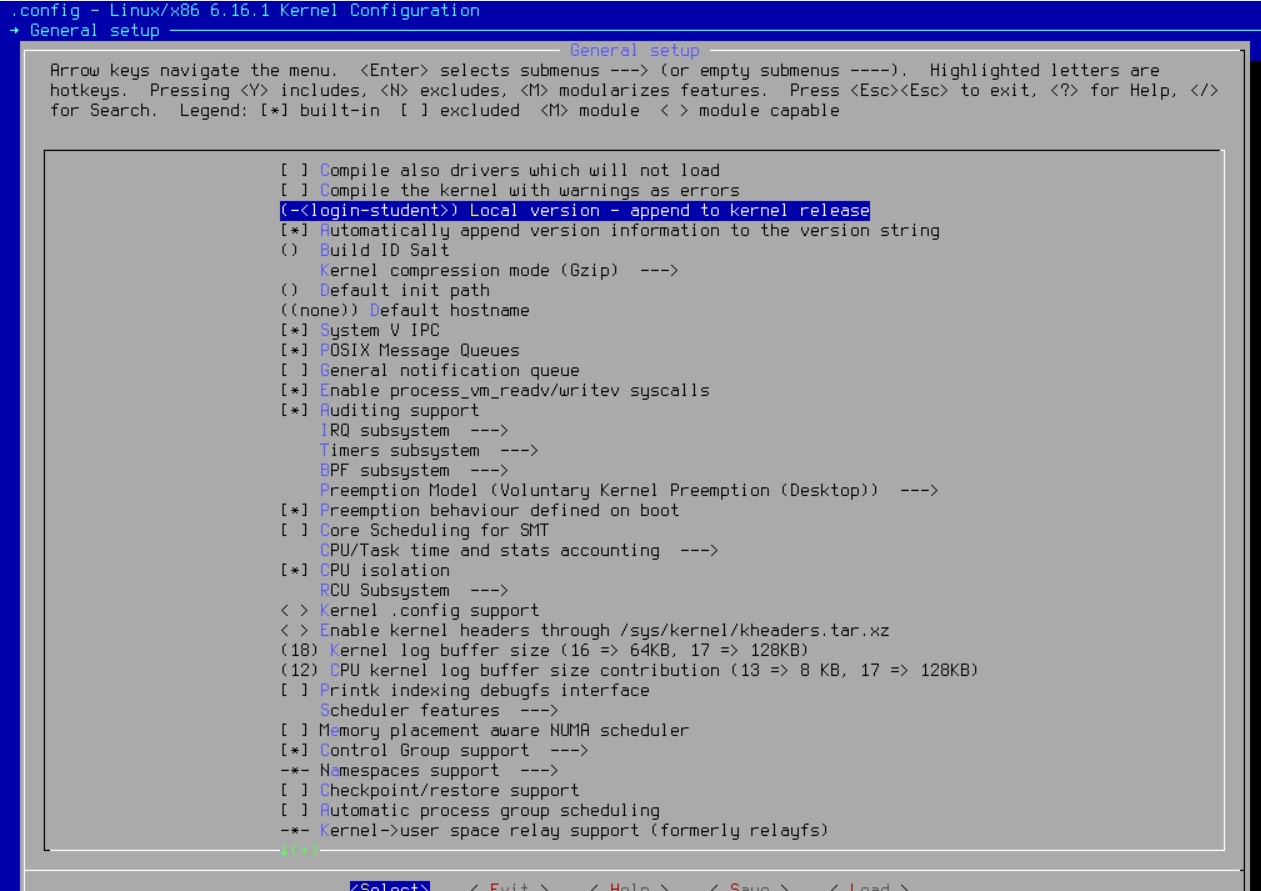The width and height of the screenshot is (1261, 891).
Task: Click the < Help > button
Action: click(x=630, y=886)
